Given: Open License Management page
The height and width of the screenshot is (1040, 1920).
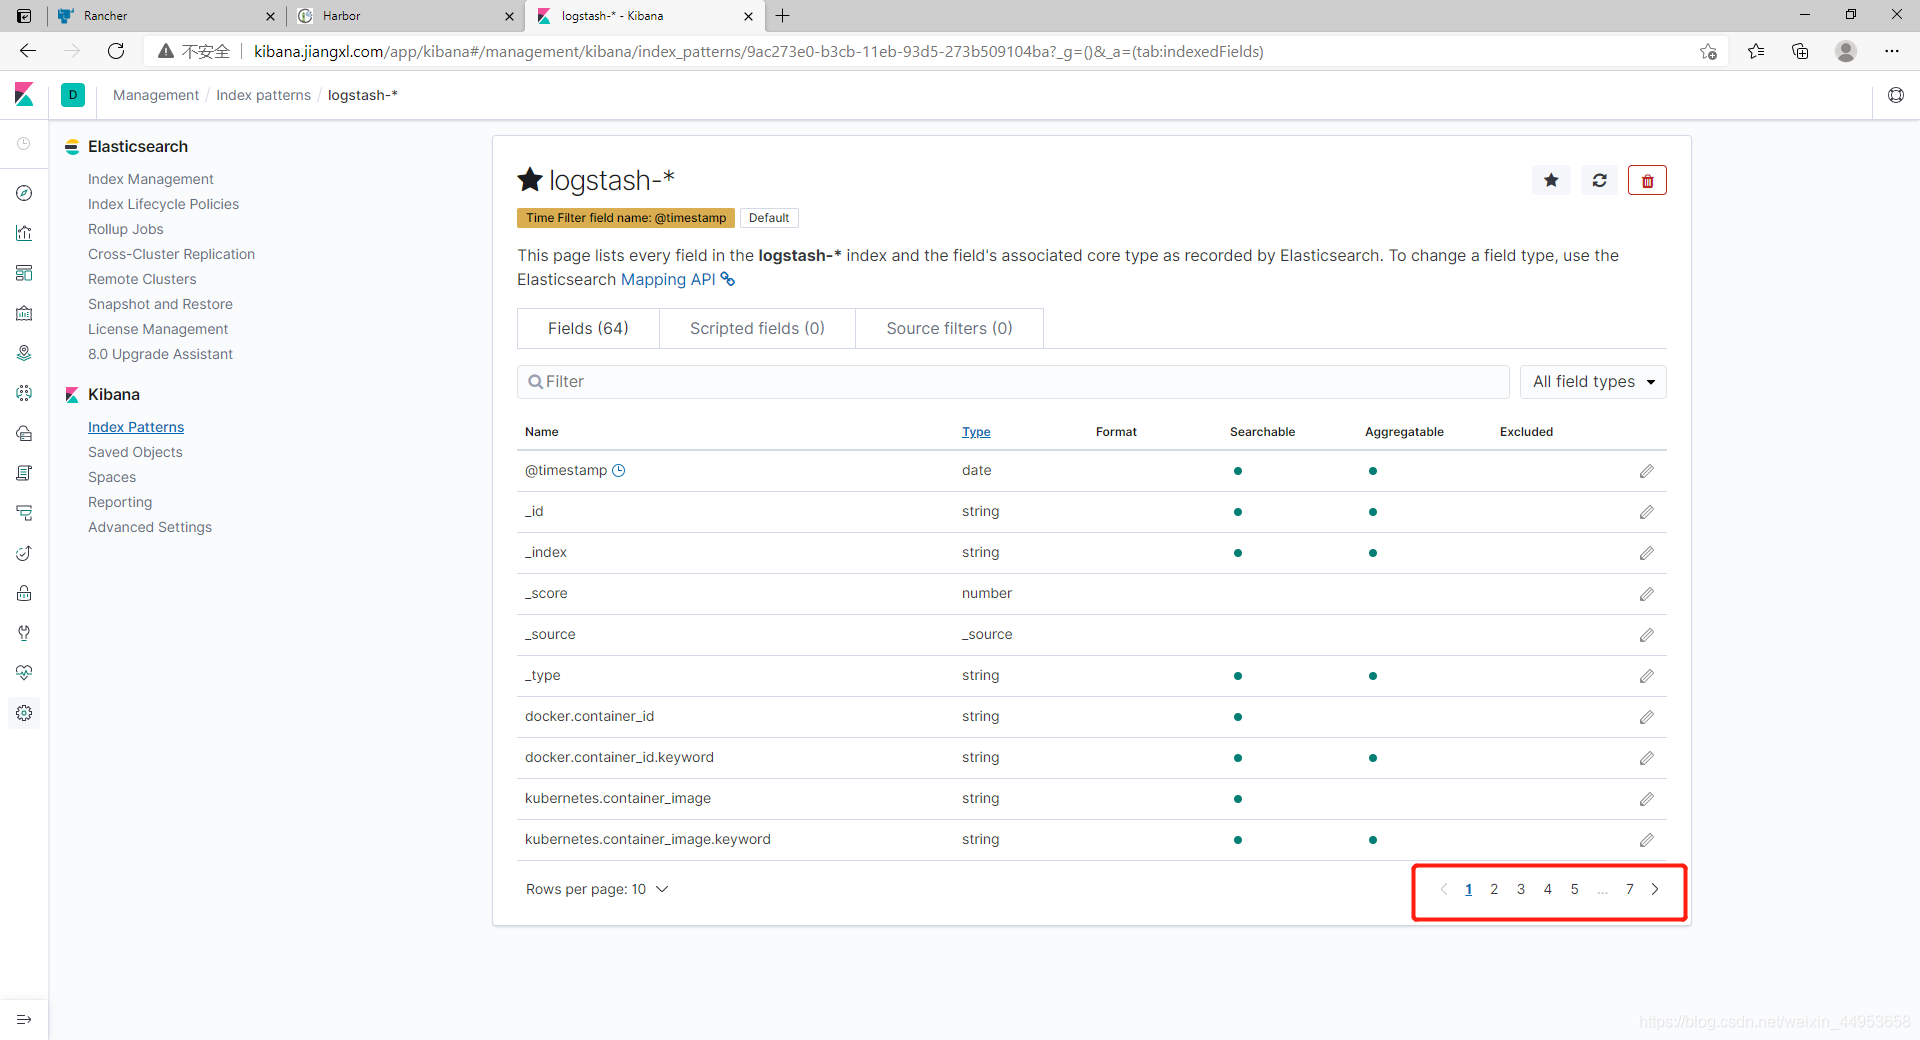Looking at the screenshot, I should point(158,329).
